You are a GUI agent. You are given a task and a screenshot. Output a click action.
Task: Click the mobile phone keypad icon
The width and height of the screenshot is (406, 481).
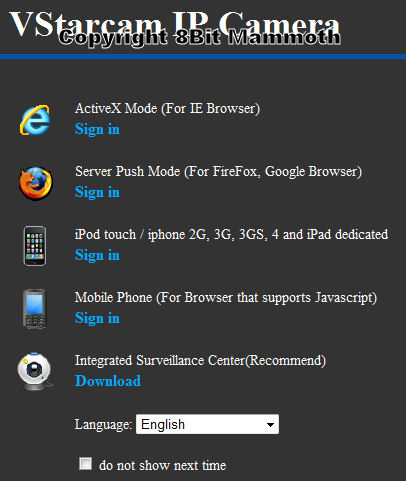[x=34, y=309]
